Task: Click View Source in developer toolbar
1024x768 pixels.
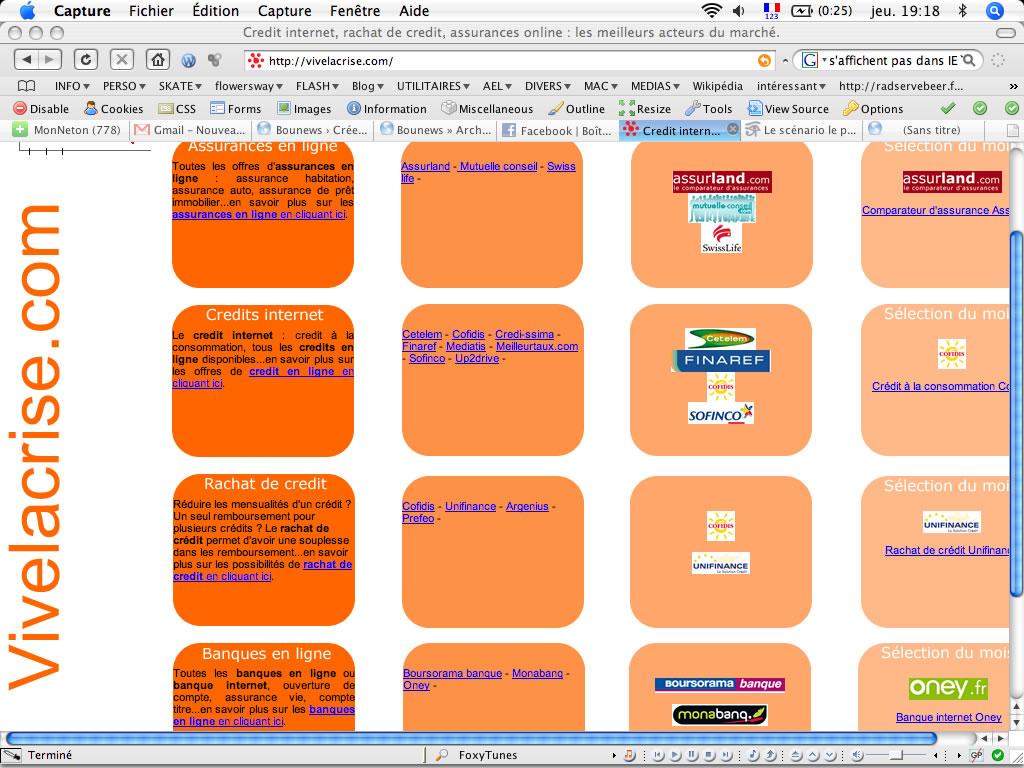Action: [788, 108]
